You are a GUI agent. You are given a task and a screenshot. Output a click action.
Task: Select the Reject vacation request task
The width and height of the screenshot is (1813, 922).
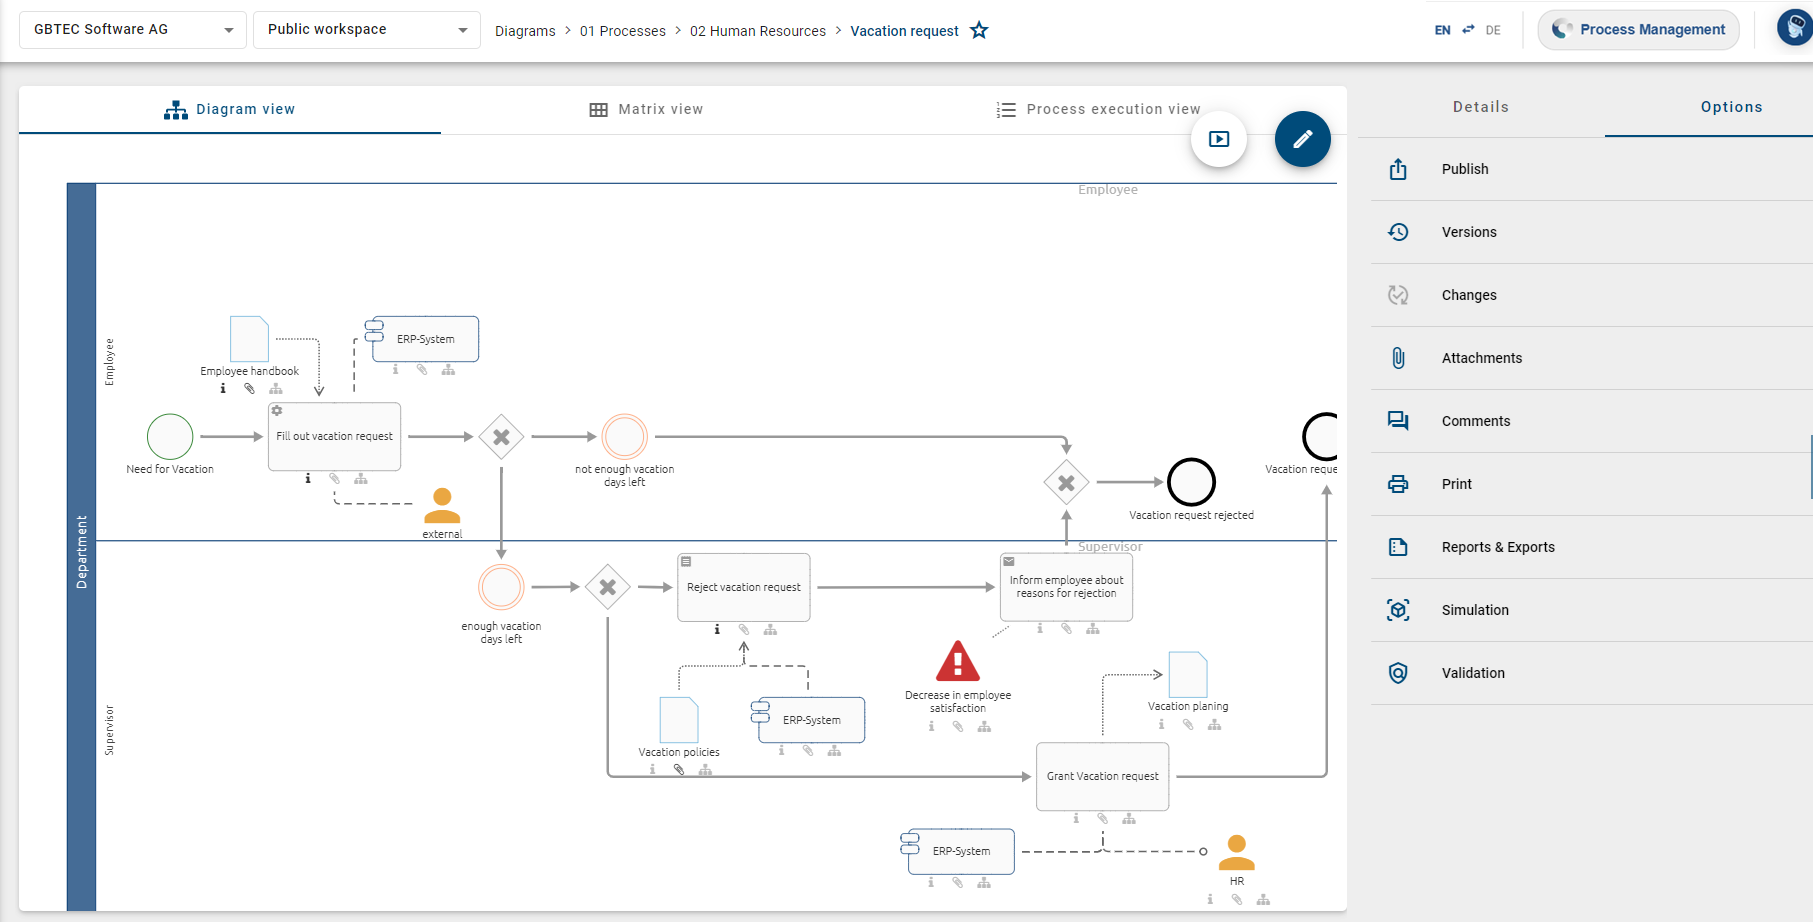(744, 587)
